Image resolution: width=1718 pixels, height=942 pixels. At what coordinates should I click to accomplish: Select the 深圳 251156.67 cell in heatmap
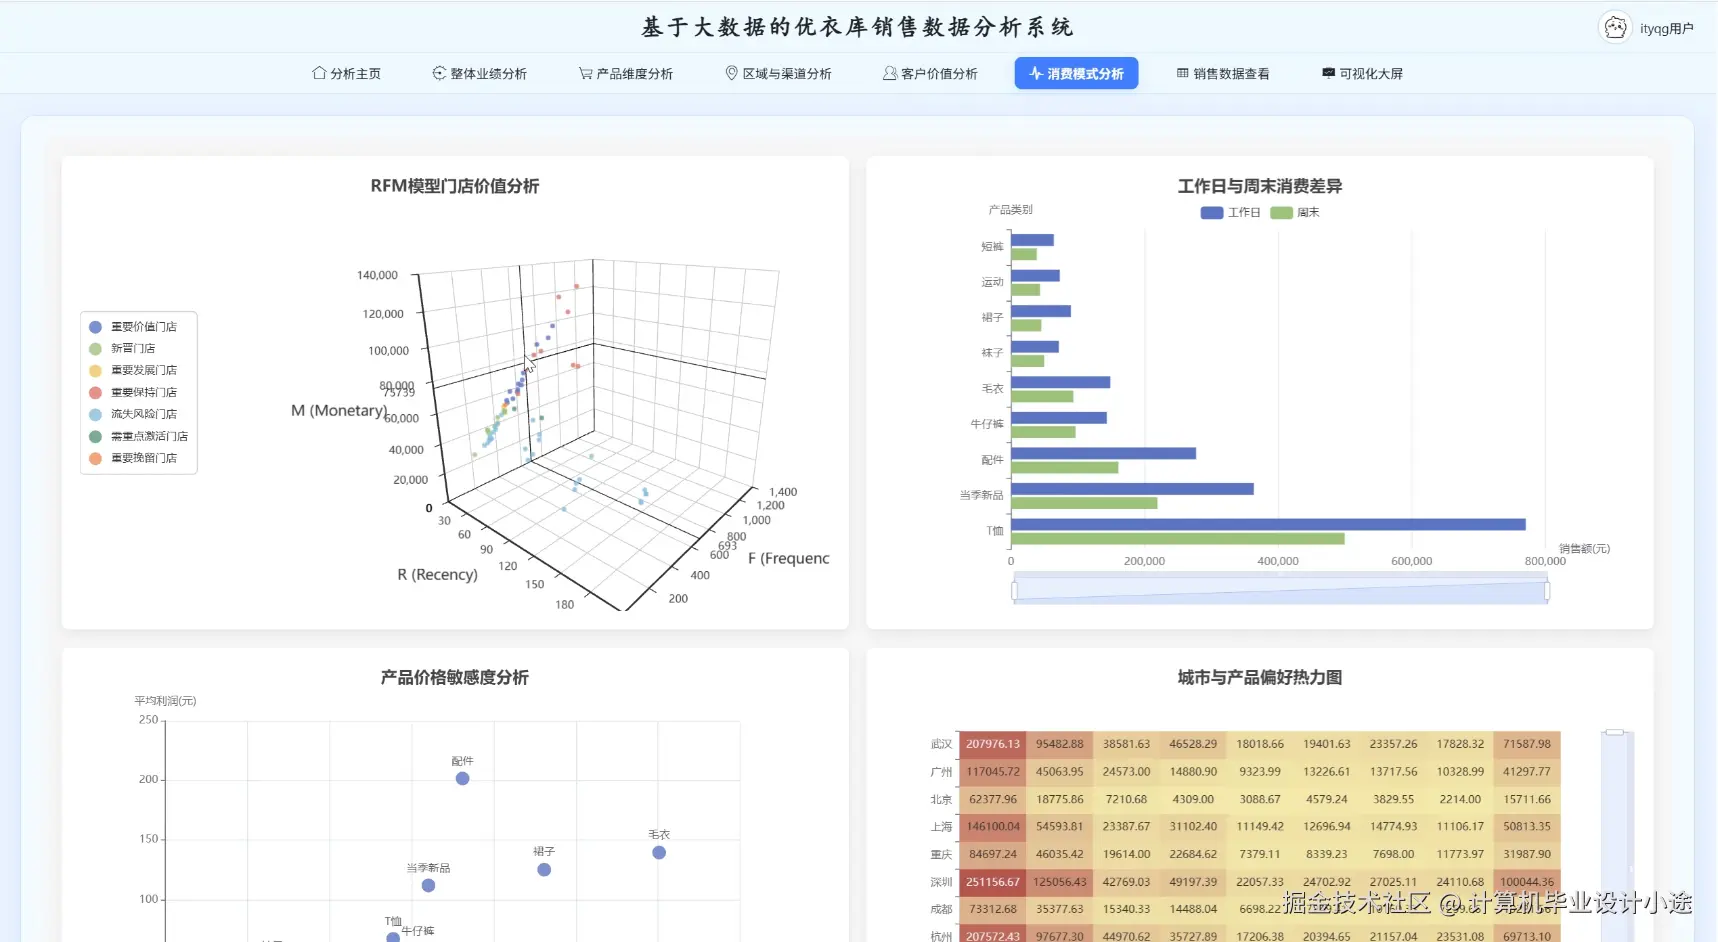click(991, 881)
